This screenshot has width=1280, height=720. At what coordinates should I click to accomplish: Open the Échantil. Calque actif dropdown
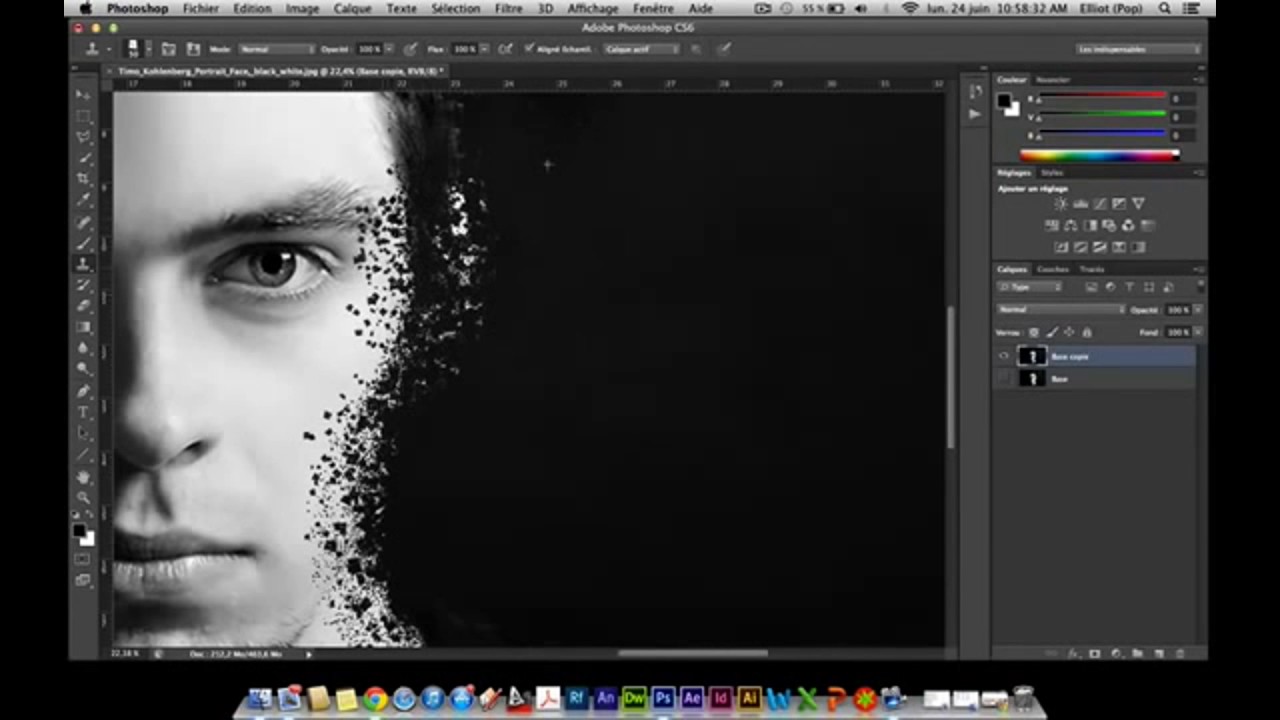point(641,49)
